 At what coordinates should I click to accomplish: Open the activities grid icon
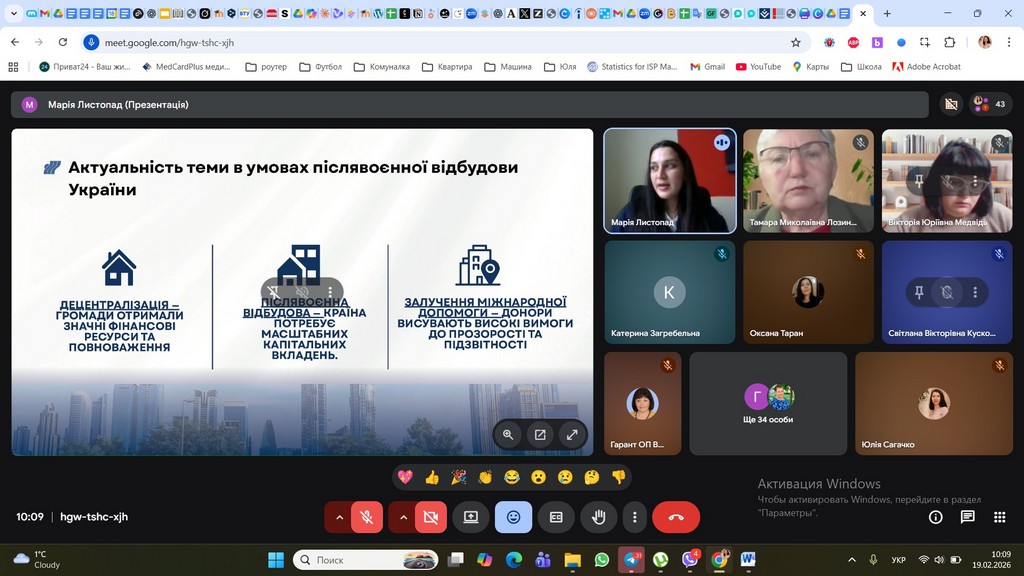[999, 517]
